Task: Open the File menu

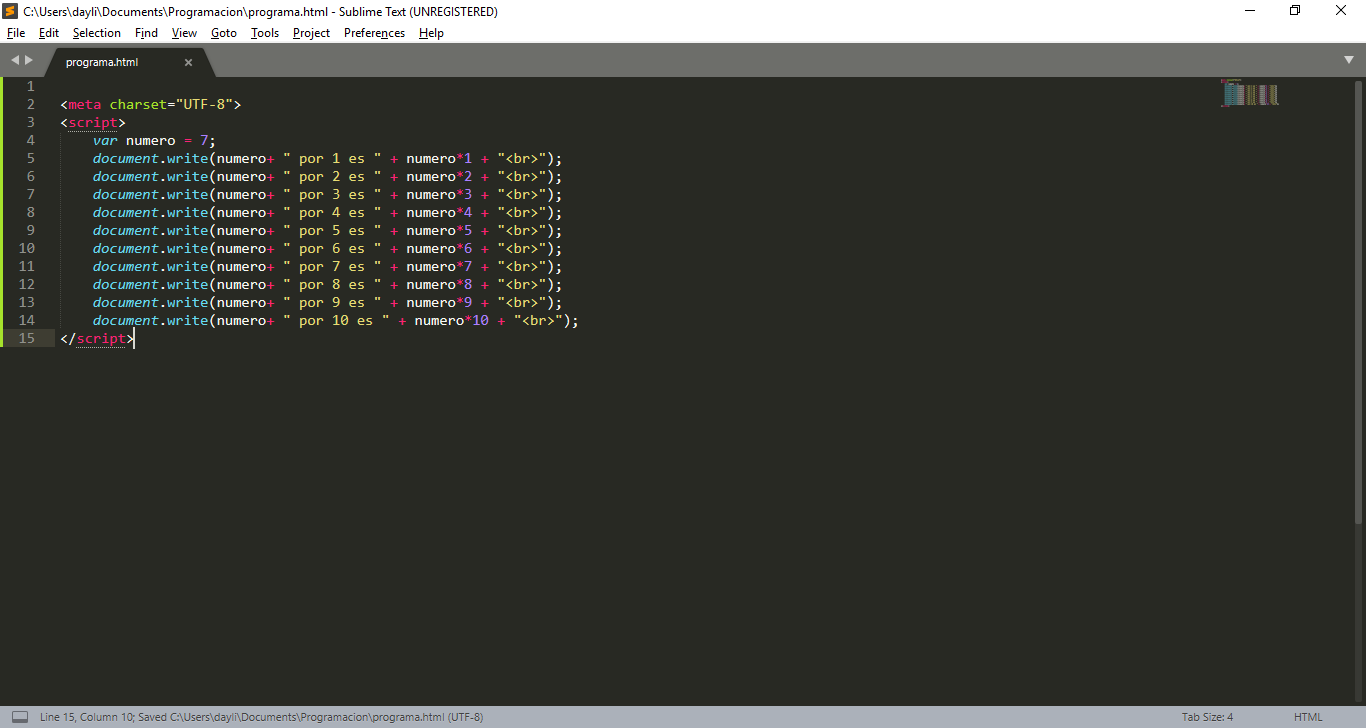Action: click(16, 33)
